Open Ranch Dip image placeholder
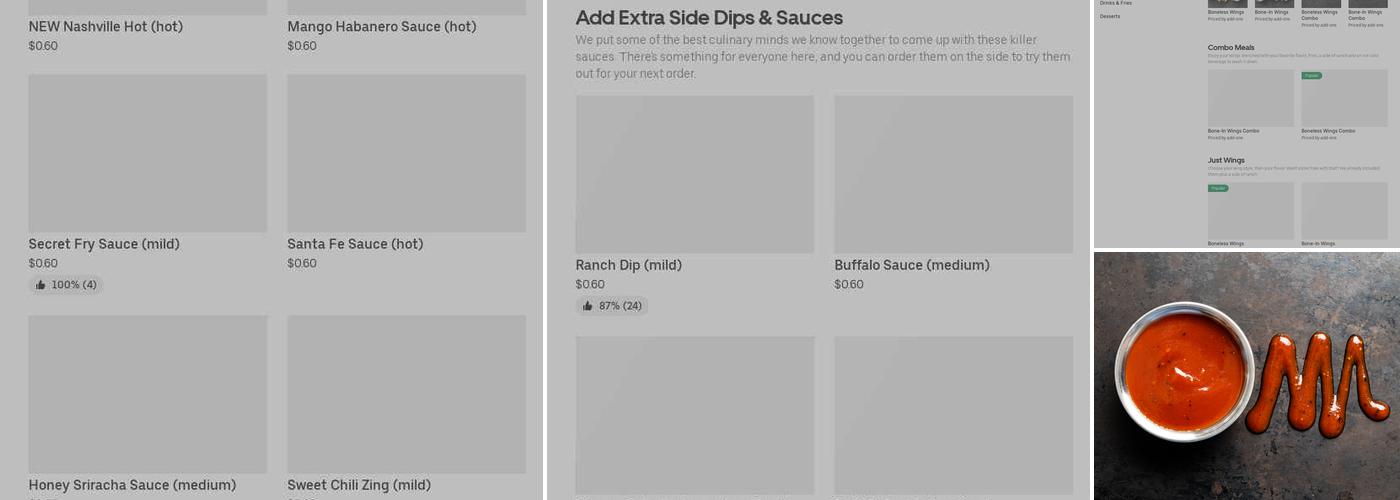Screen dimensions: 1400x500 pos(694,174)
